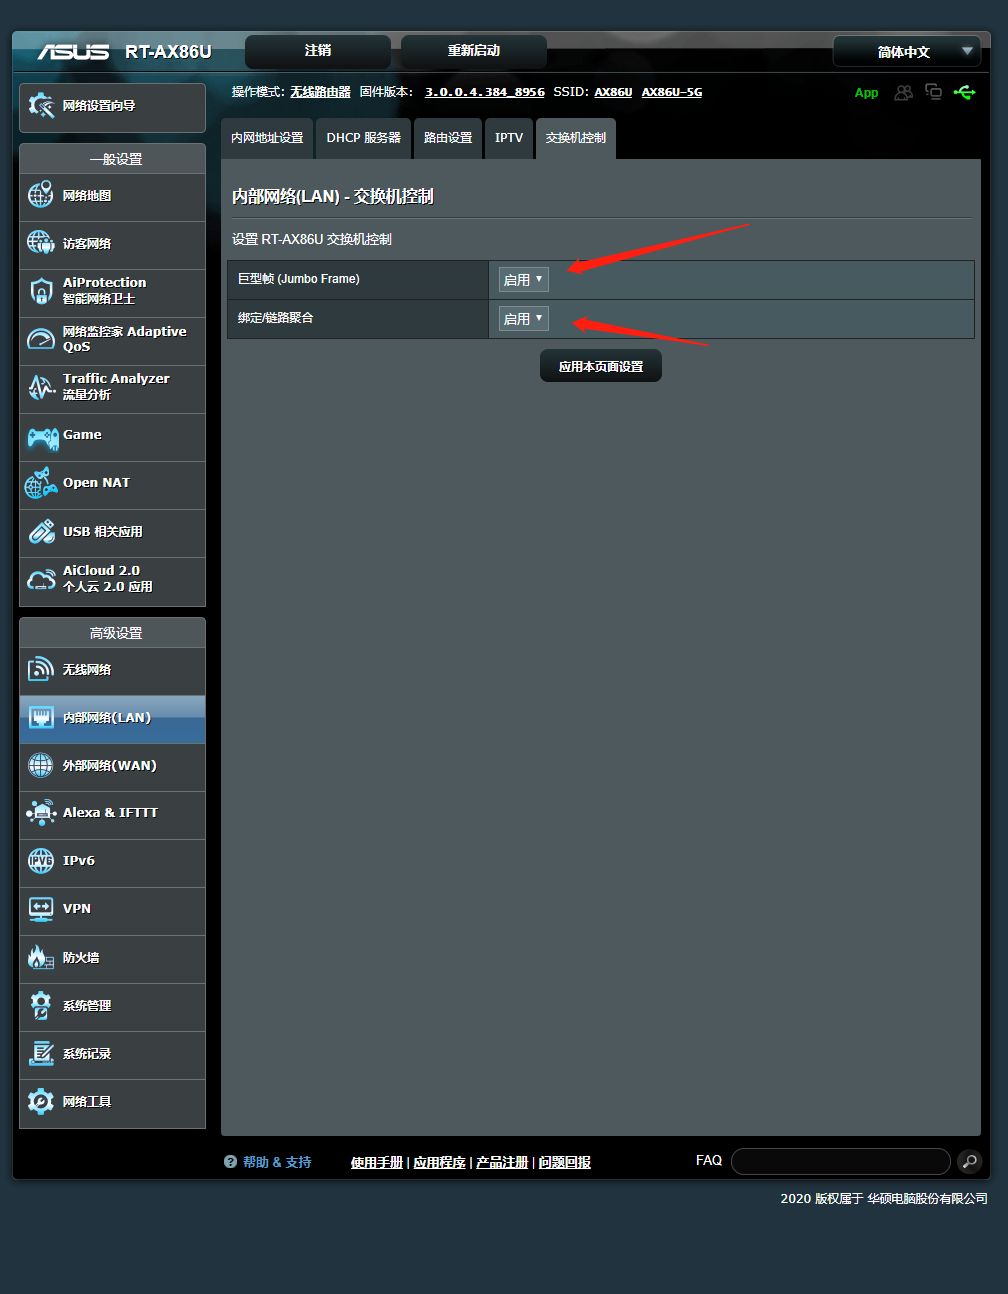
Task: Select the 交换机控制 tab
Action: (x=576, y=138)
